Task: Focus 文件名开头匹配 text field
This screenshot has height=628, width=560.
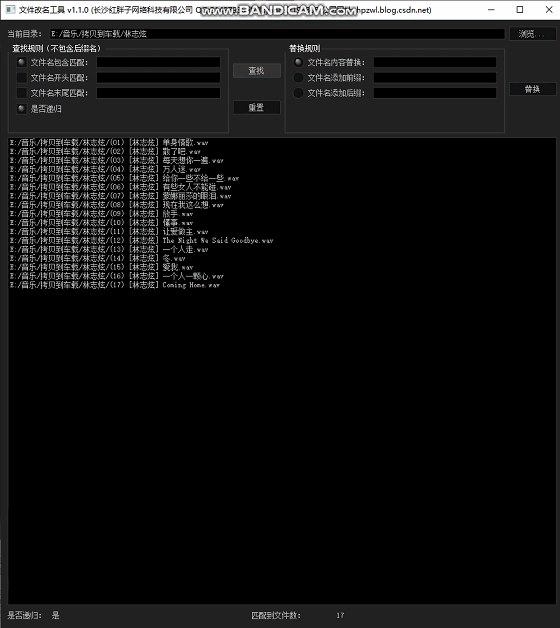Action: [158, 77]
